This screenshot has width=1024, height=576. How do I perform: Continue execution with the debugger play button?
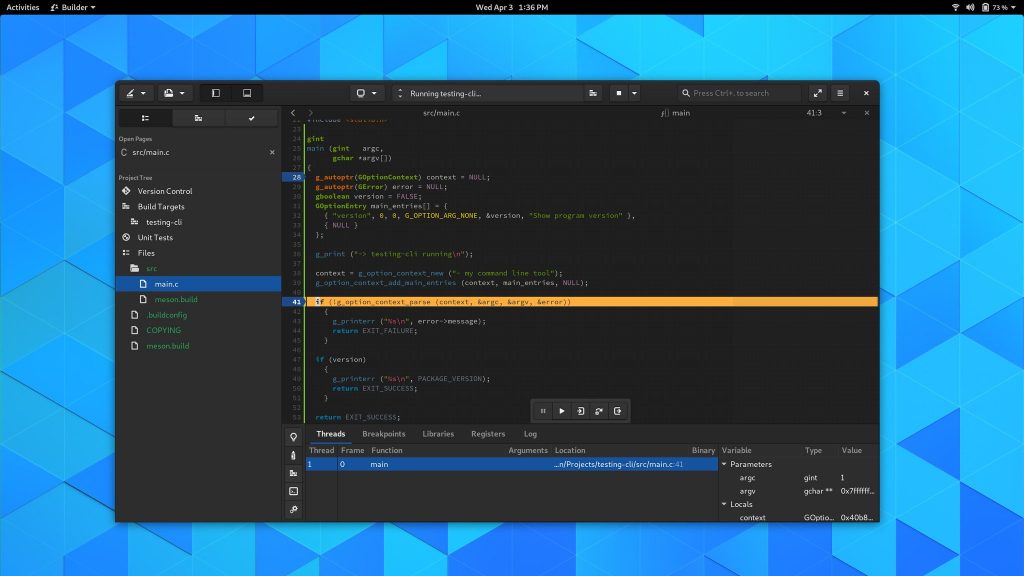[562, 411]
